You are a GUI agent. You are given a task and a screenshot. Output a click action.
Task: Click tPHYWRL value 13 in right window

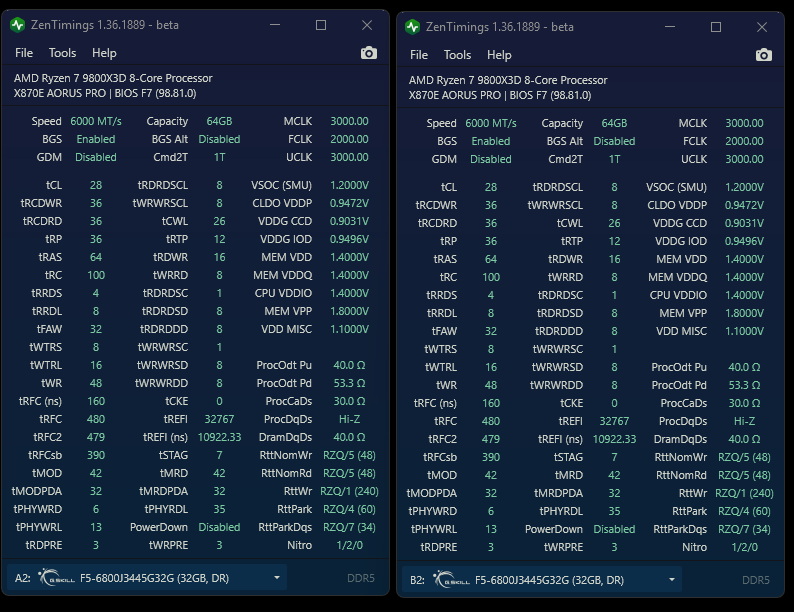(491, 529)
